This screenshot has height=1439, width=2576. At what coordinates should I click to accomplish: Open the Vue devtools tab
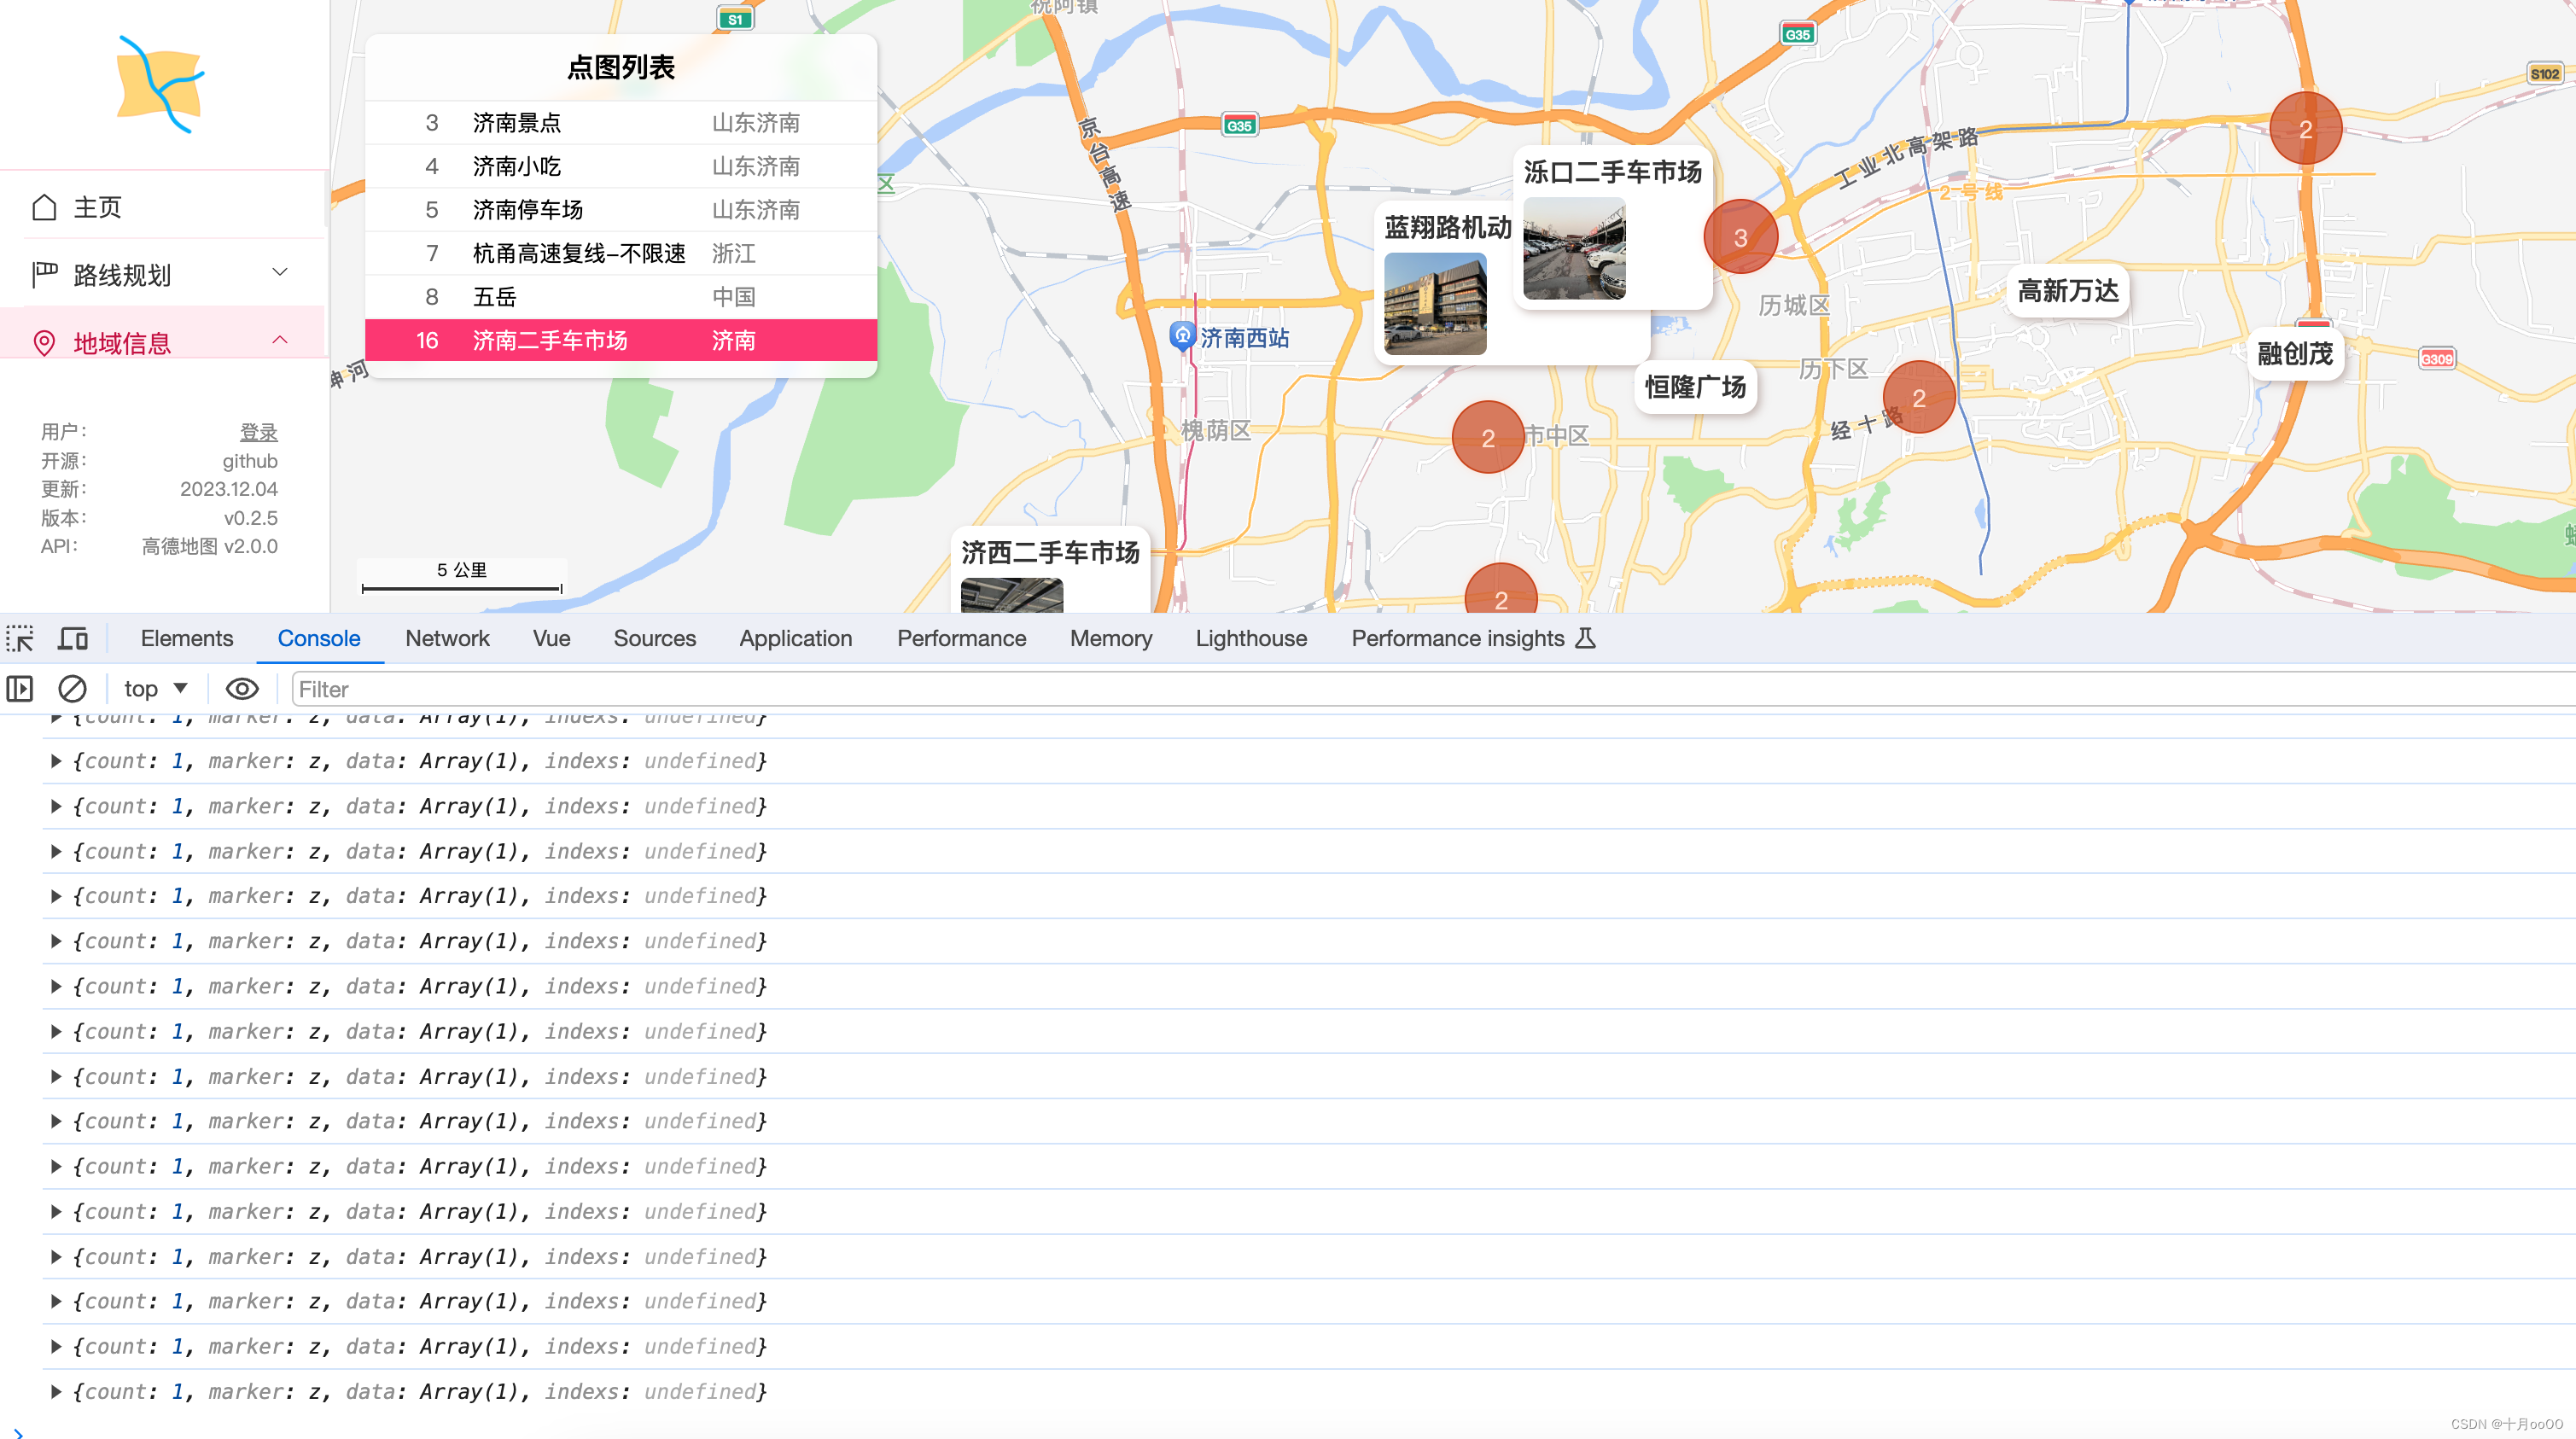point(551,638)
